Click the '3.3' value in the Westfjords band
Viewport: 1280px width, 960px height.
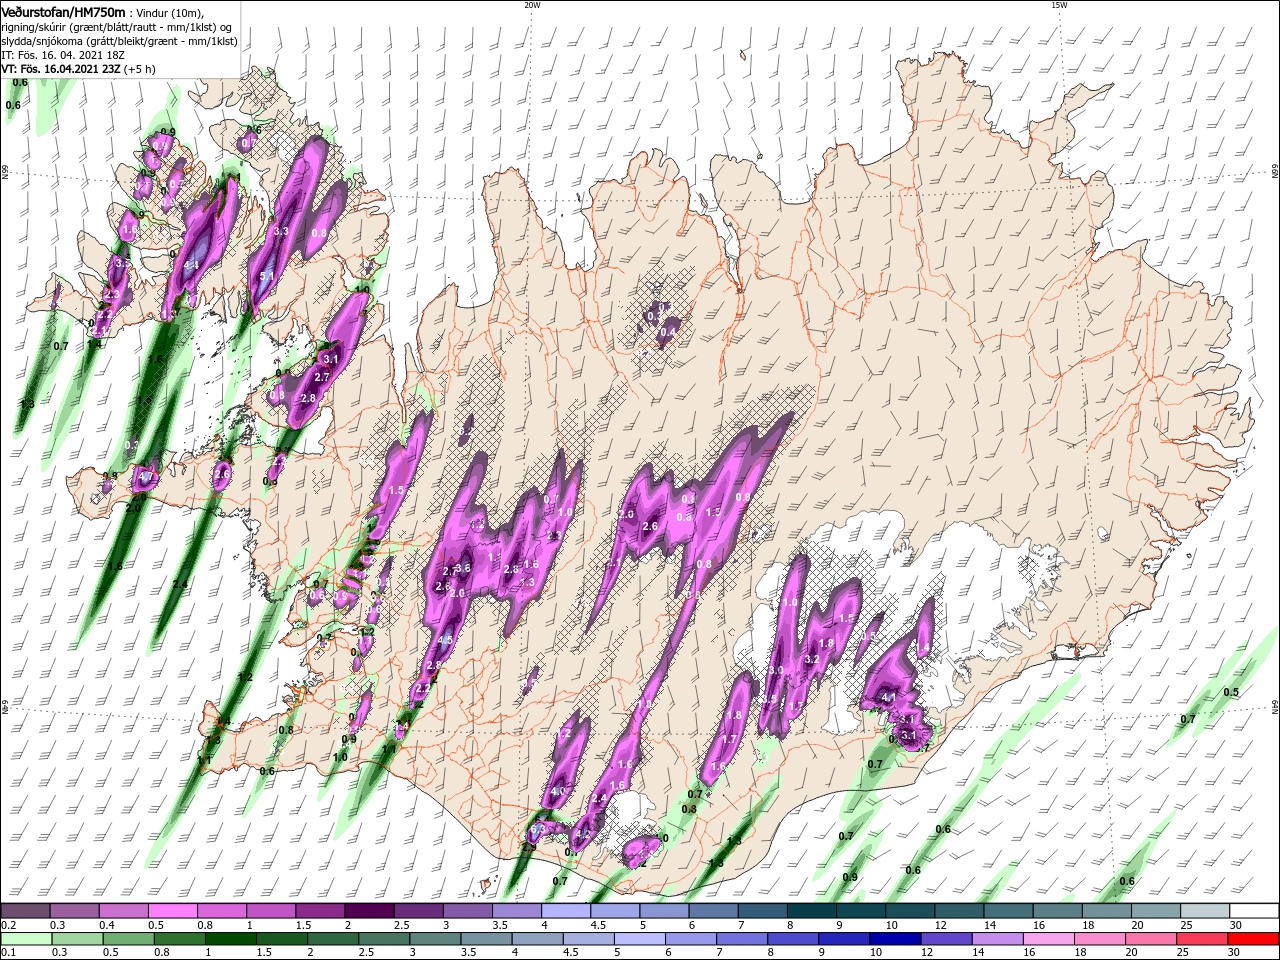[281, 232]
